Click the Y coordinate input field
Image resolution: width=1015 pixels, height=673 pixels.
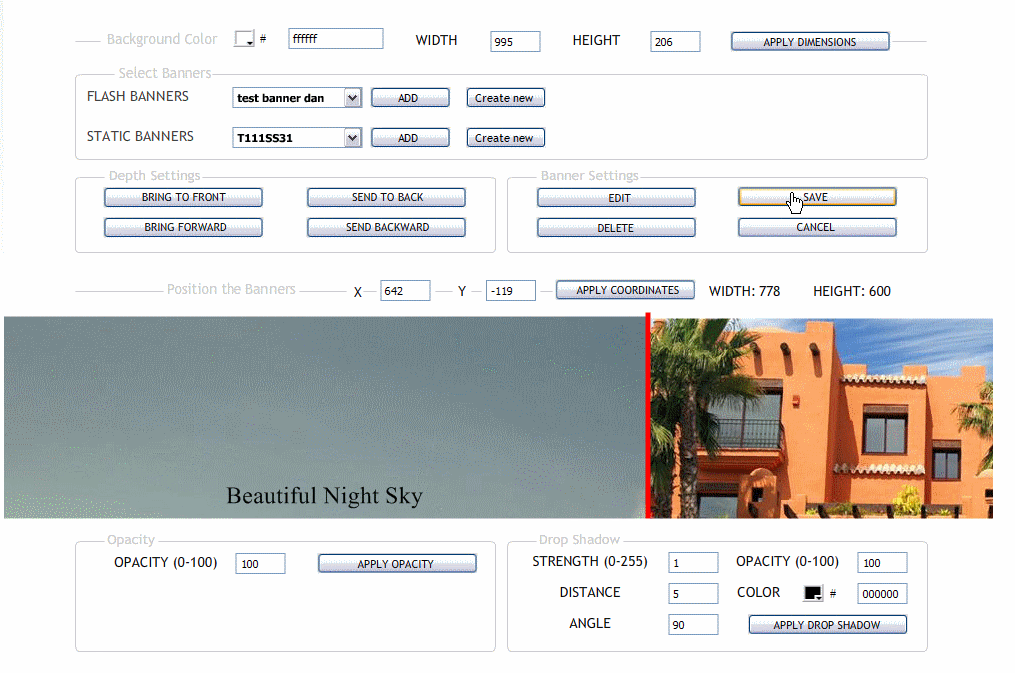tap(511, 291)
